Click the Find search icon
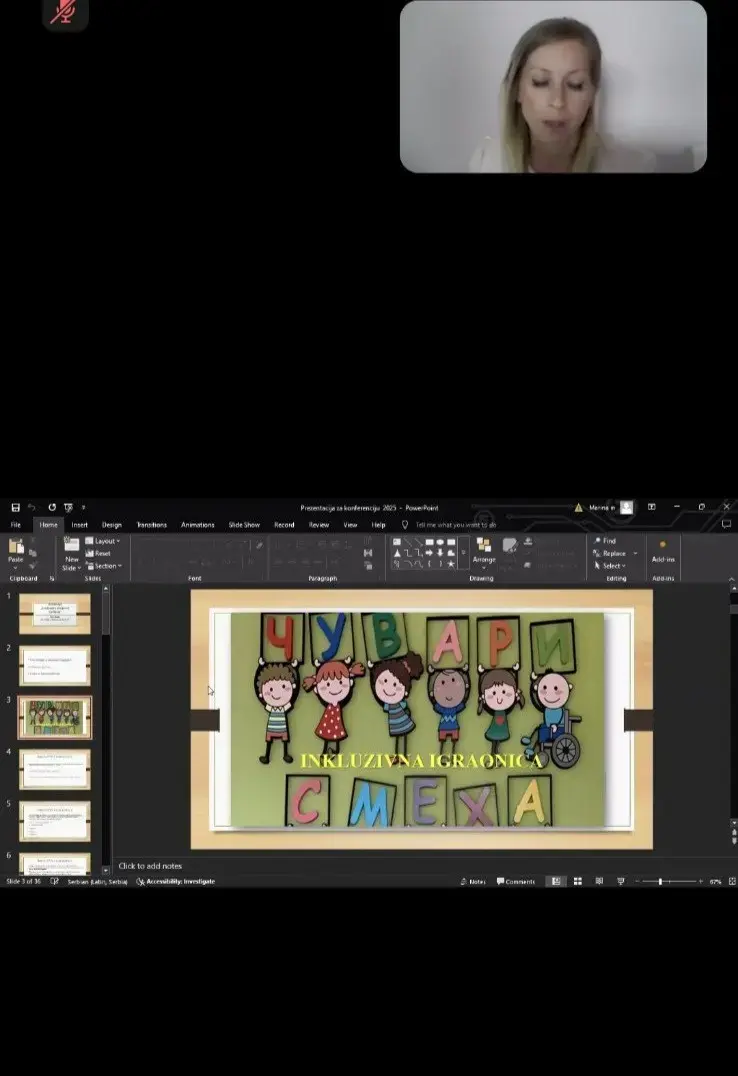 click(597, 541)
